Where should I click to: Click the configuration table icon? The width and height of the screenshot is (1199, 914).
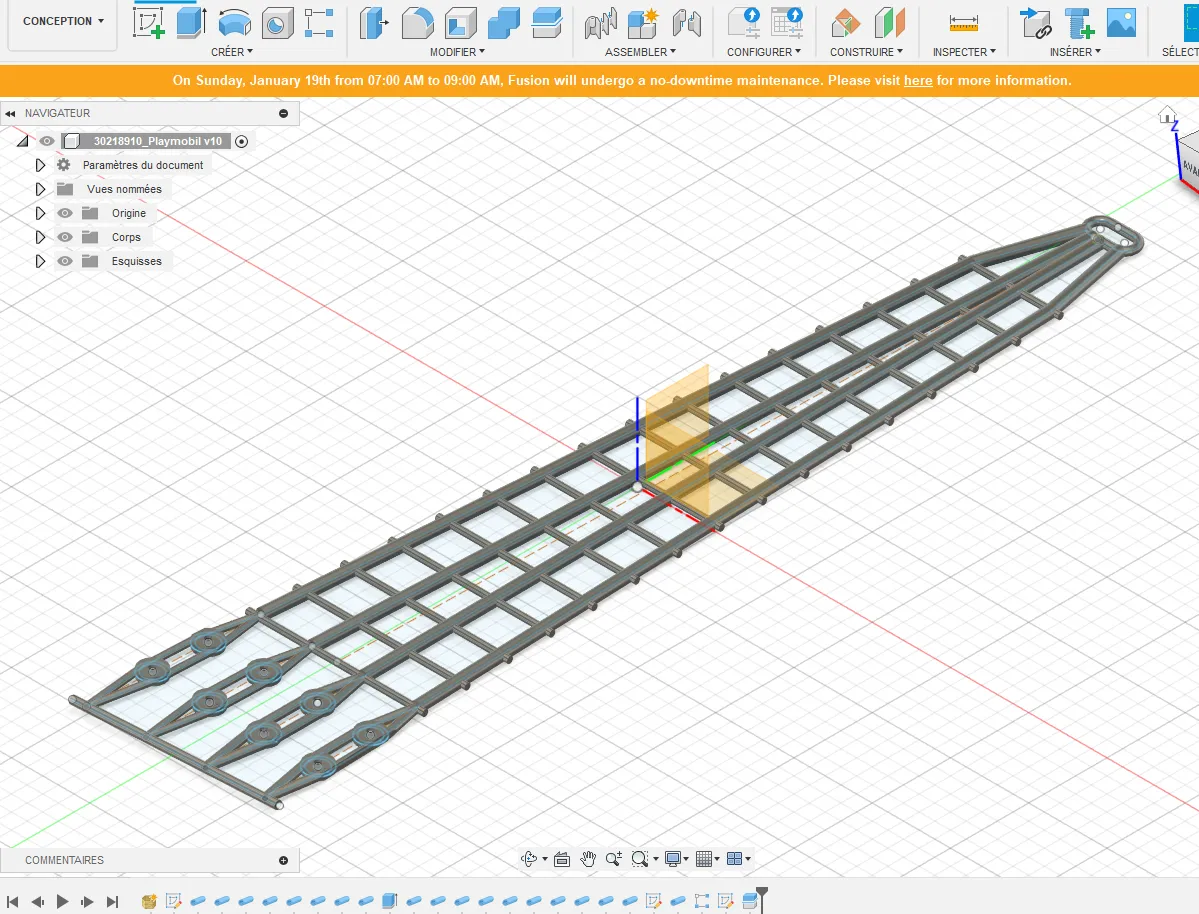[787, 23]
